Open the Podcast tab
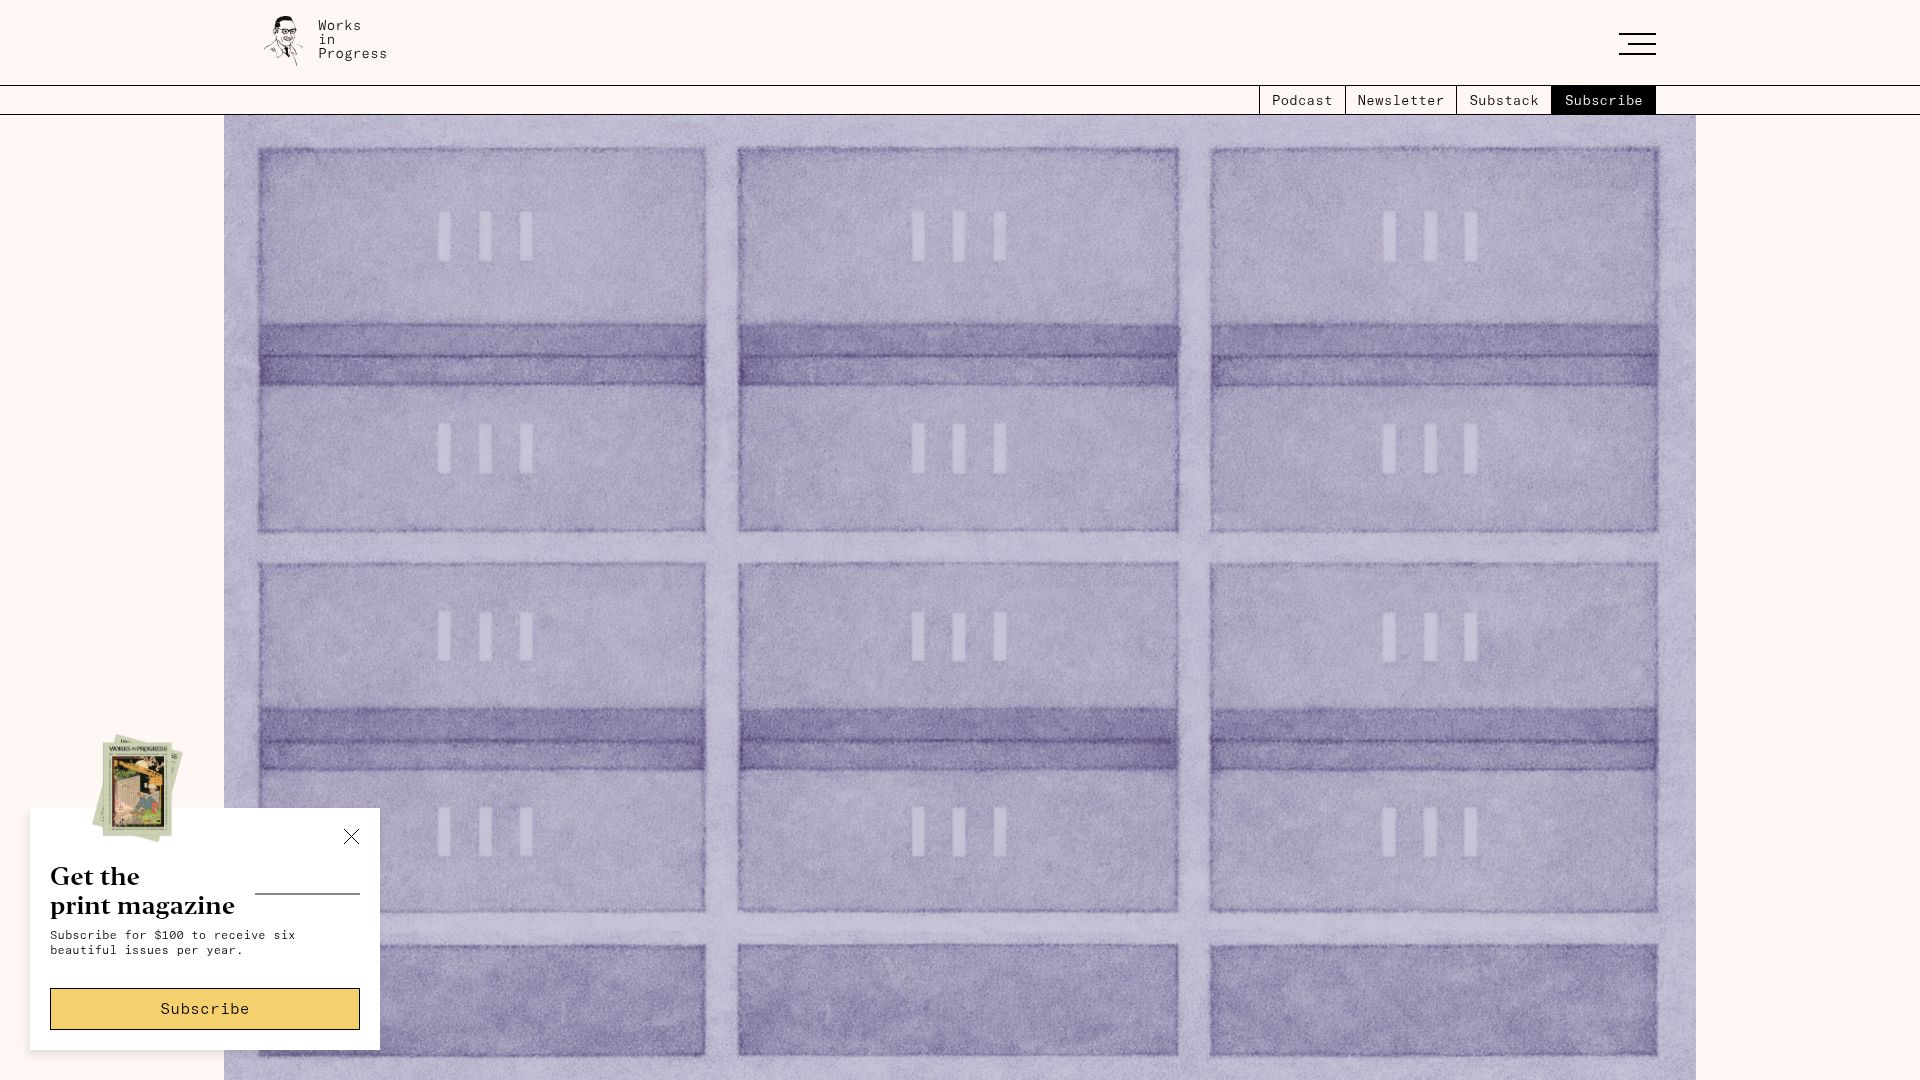The width and height of the screenshot is (1920, 1080). (x=1302, y=100)
